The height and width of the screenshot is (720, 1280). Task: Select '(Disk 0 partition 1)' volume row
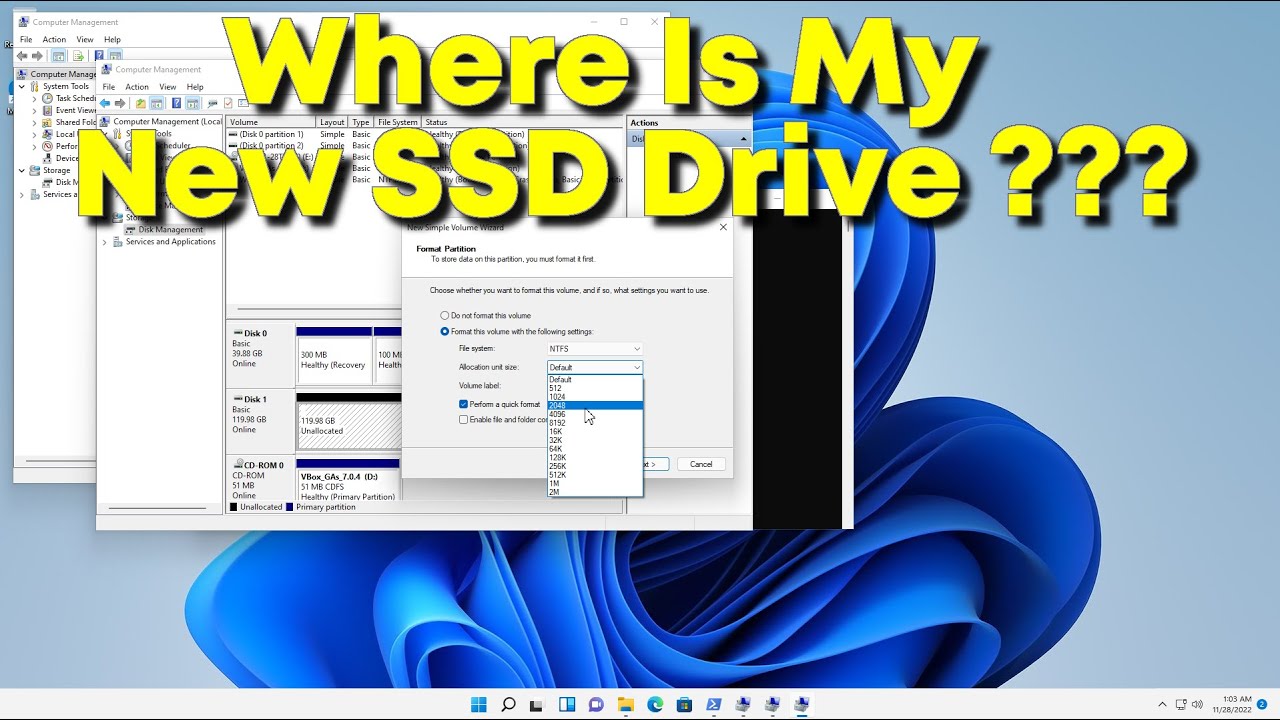pyautogui.click(x=266, y=134)
